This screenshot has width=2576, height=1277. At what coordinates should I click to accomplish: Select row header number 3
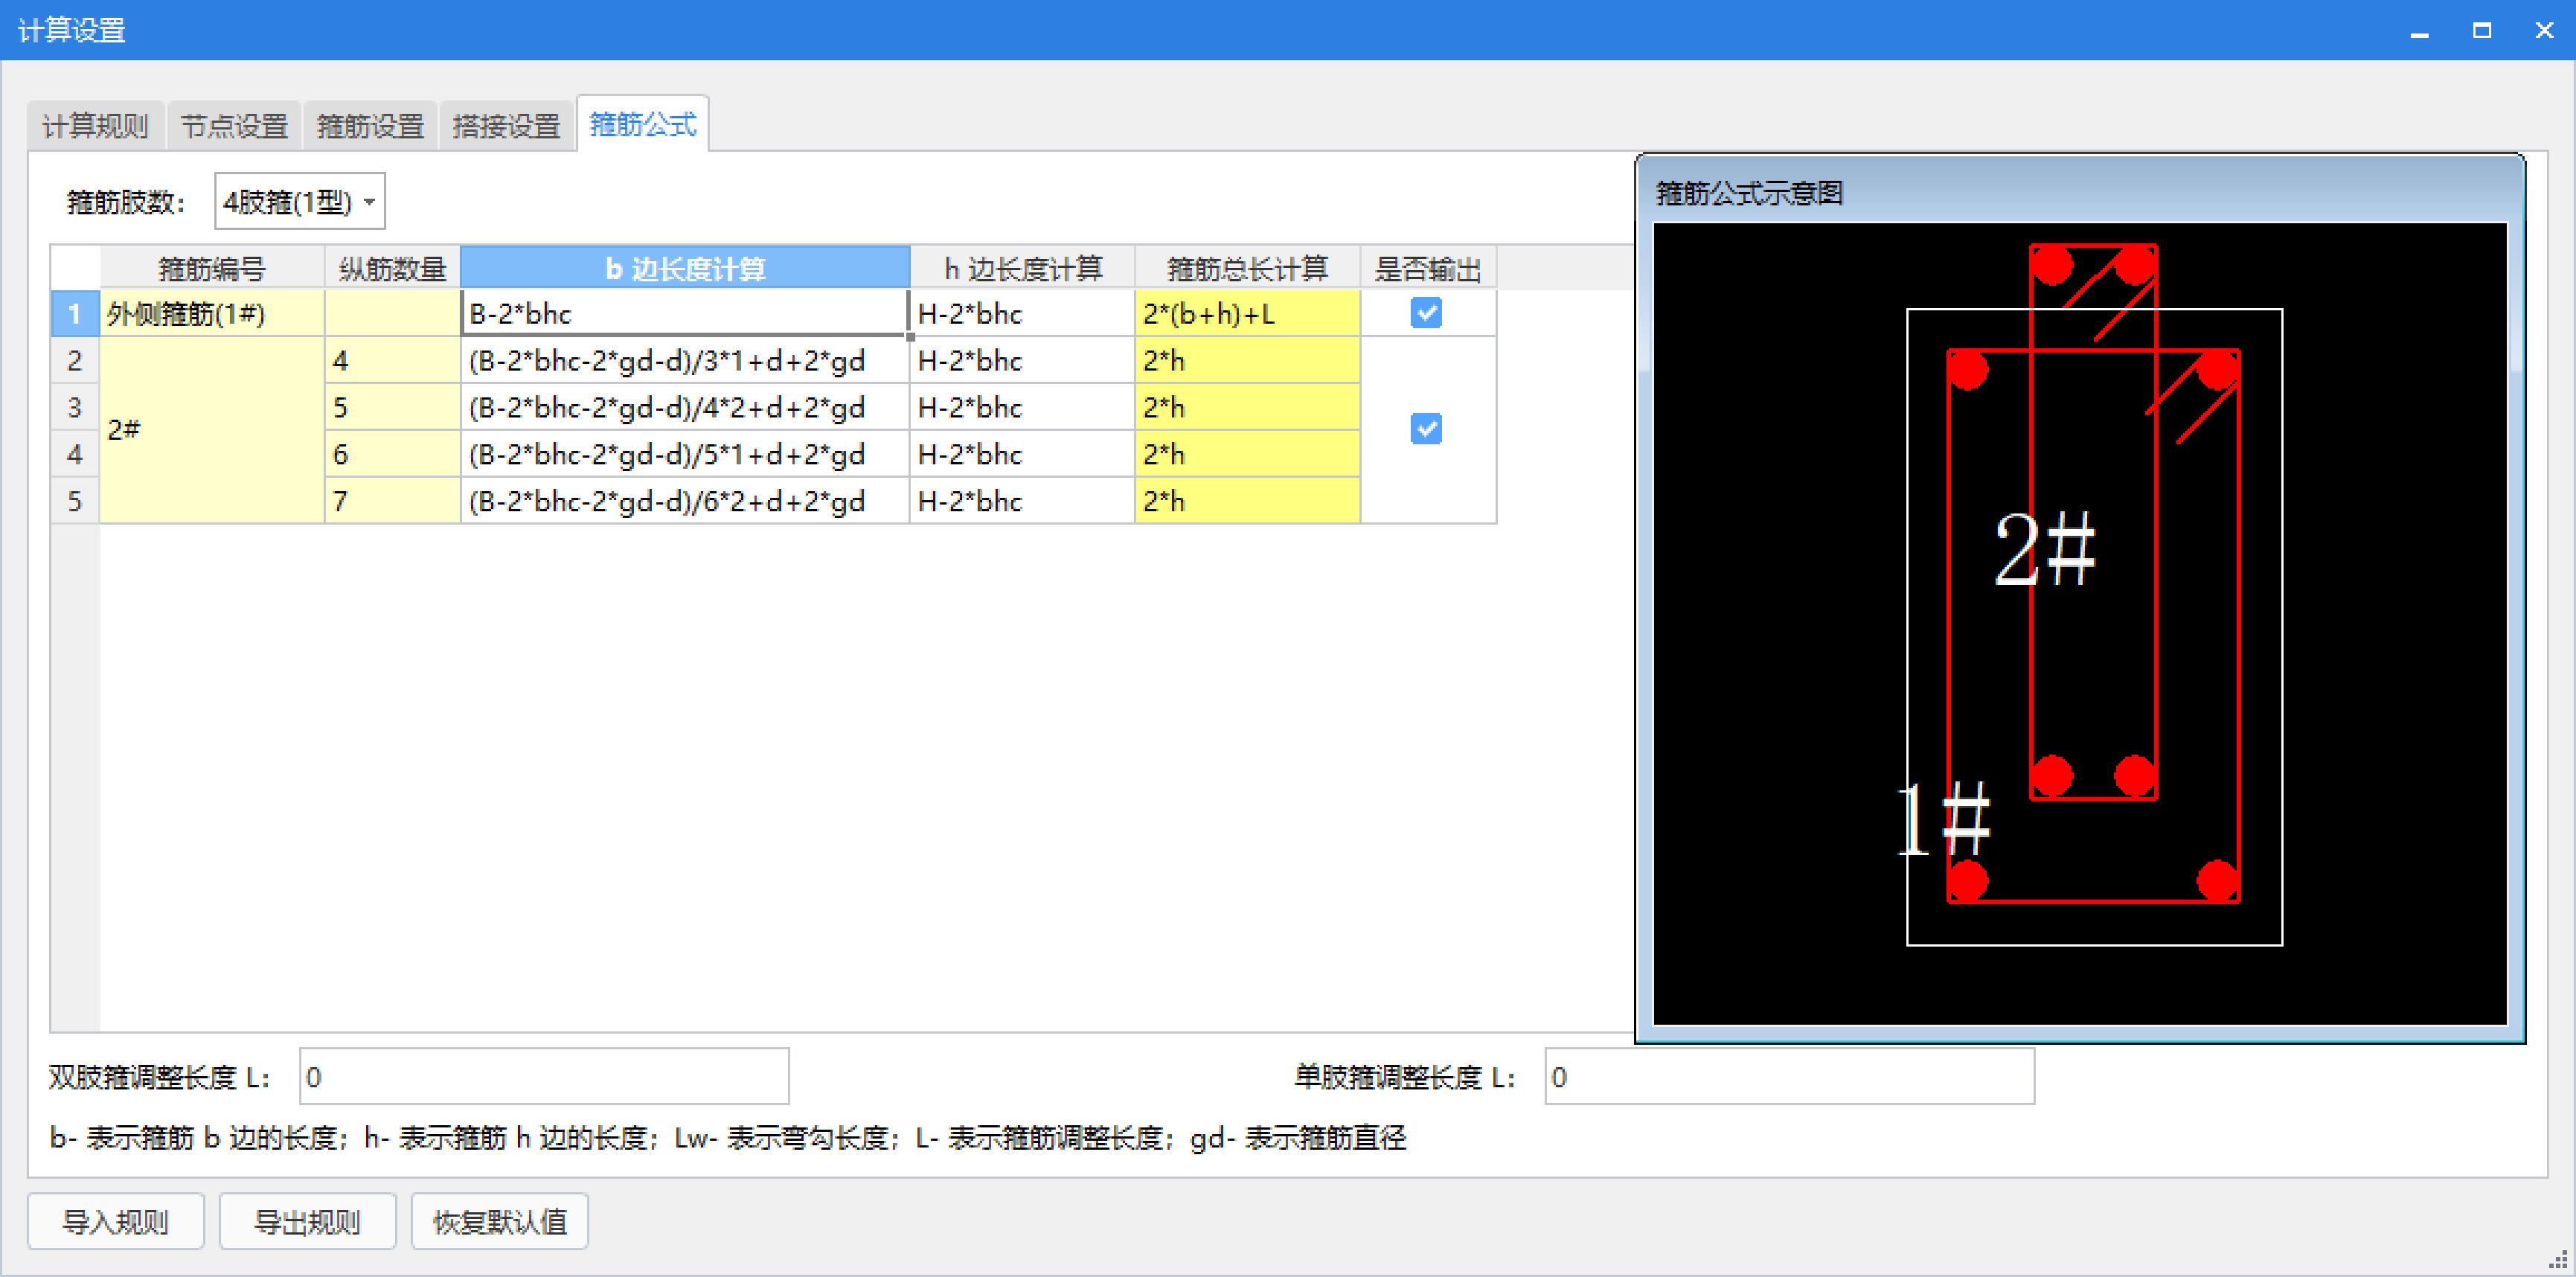pos(75,407)
